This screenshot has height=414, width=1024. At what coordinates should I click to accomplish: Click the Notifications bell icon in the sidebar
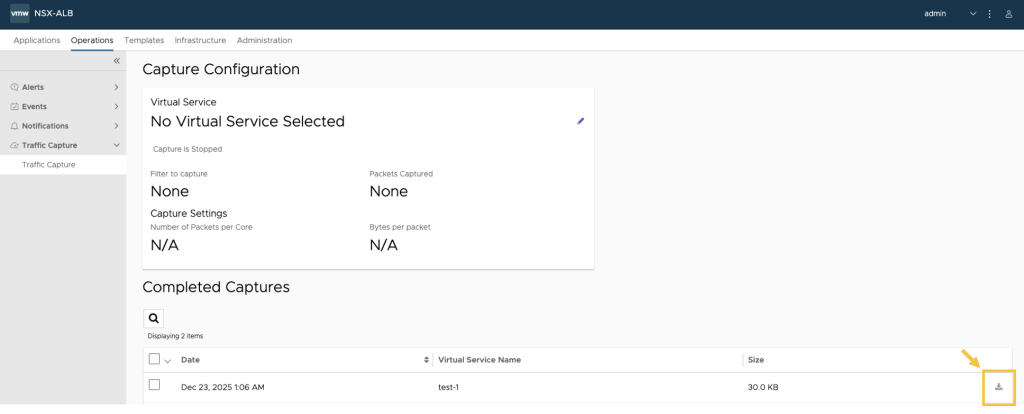point(14,126)
